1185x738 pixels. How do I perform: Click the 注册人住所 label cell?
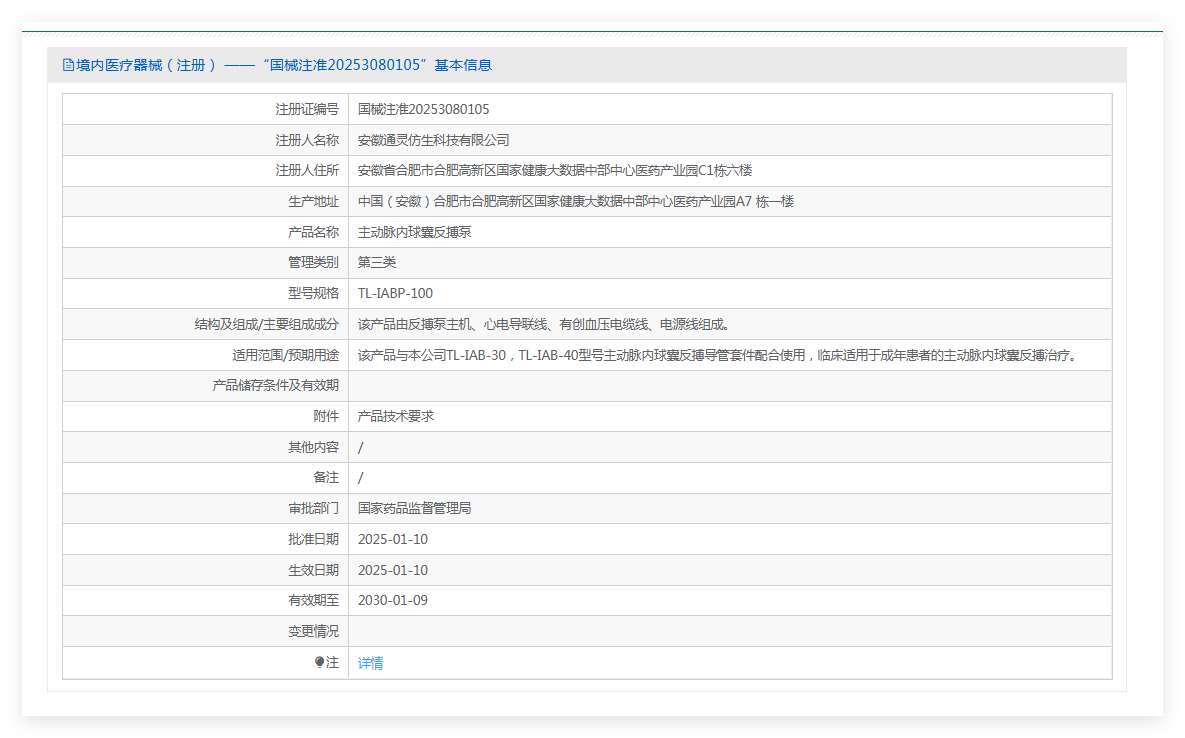pyautogui.click(x=206, y=171)
